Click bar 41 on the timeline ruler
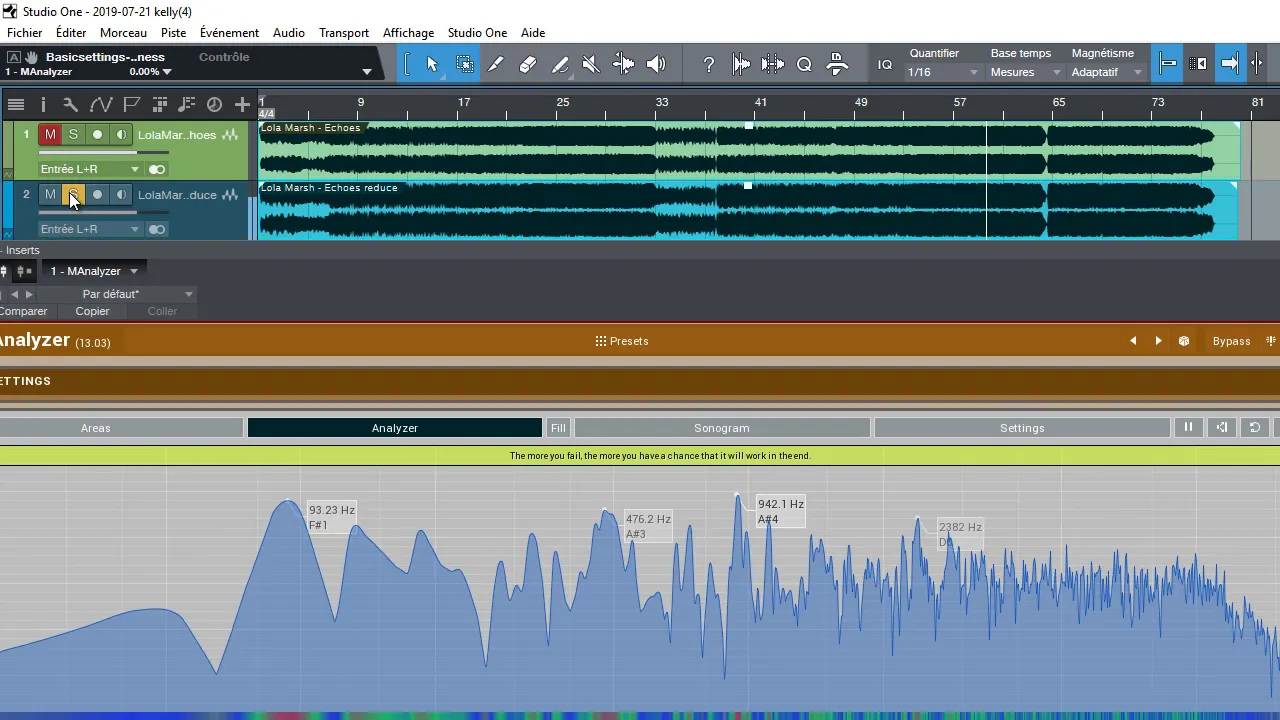The width and height of the screenshot is (1280, 720). click(x=760, y=102)
